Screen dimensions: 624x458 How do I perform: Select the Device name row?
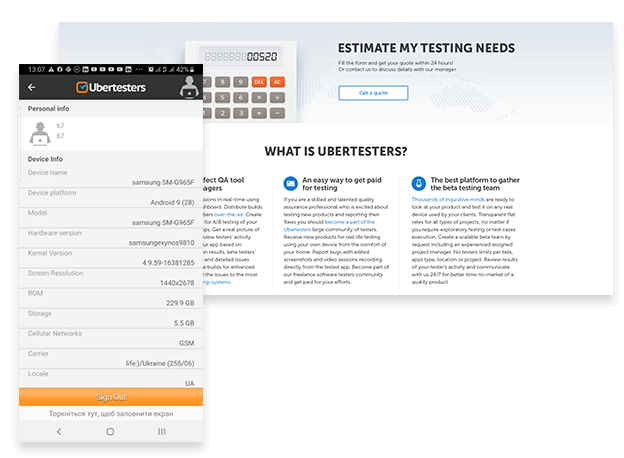pyautogui.click(x=110, y=177)
